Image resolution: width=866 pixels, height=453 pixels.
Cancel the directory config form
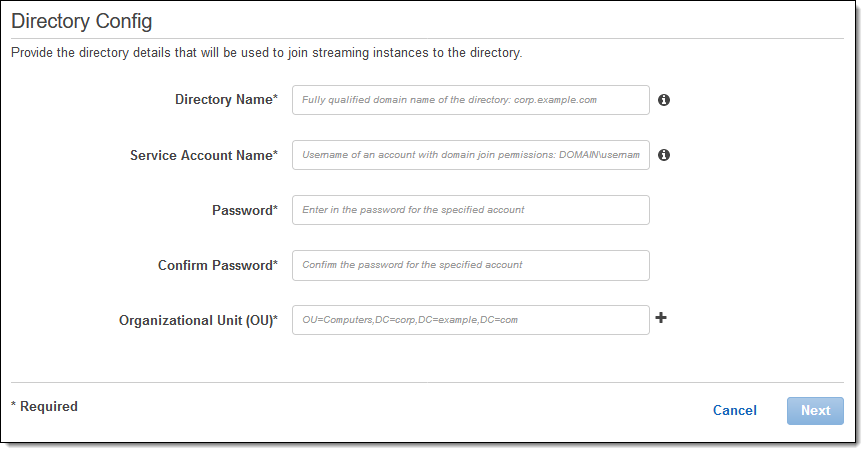click(734, 411)
